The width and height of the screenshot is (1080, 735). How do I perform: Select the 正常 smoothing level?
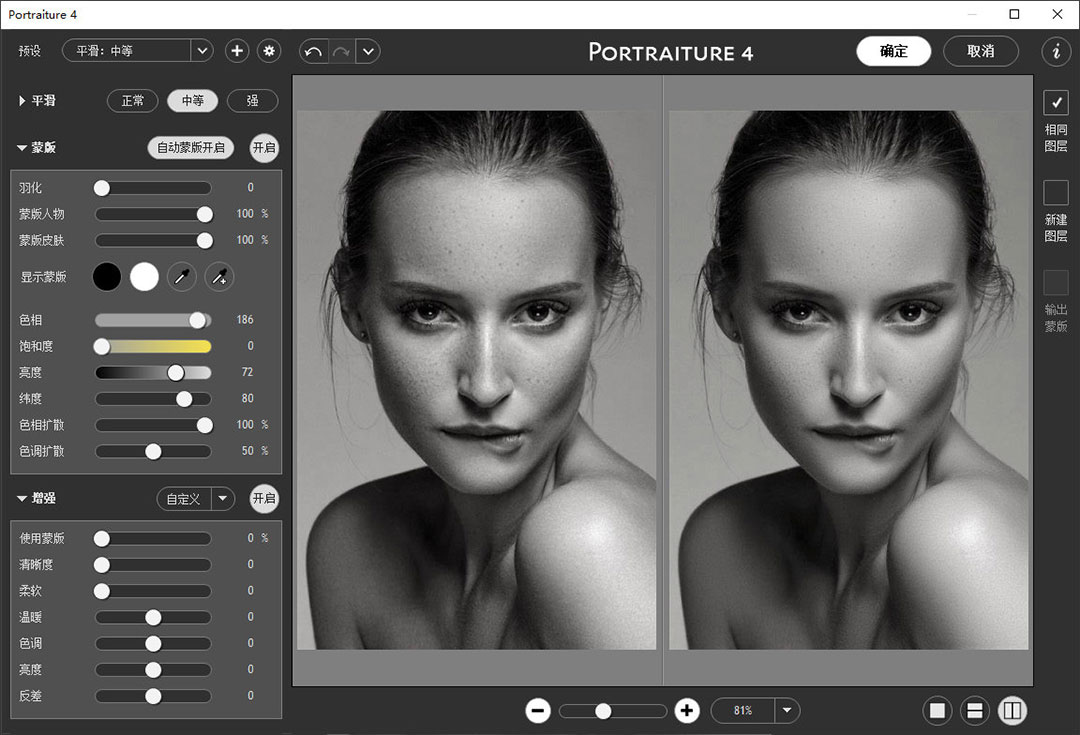pyautogui.click(x=133, y=101)
